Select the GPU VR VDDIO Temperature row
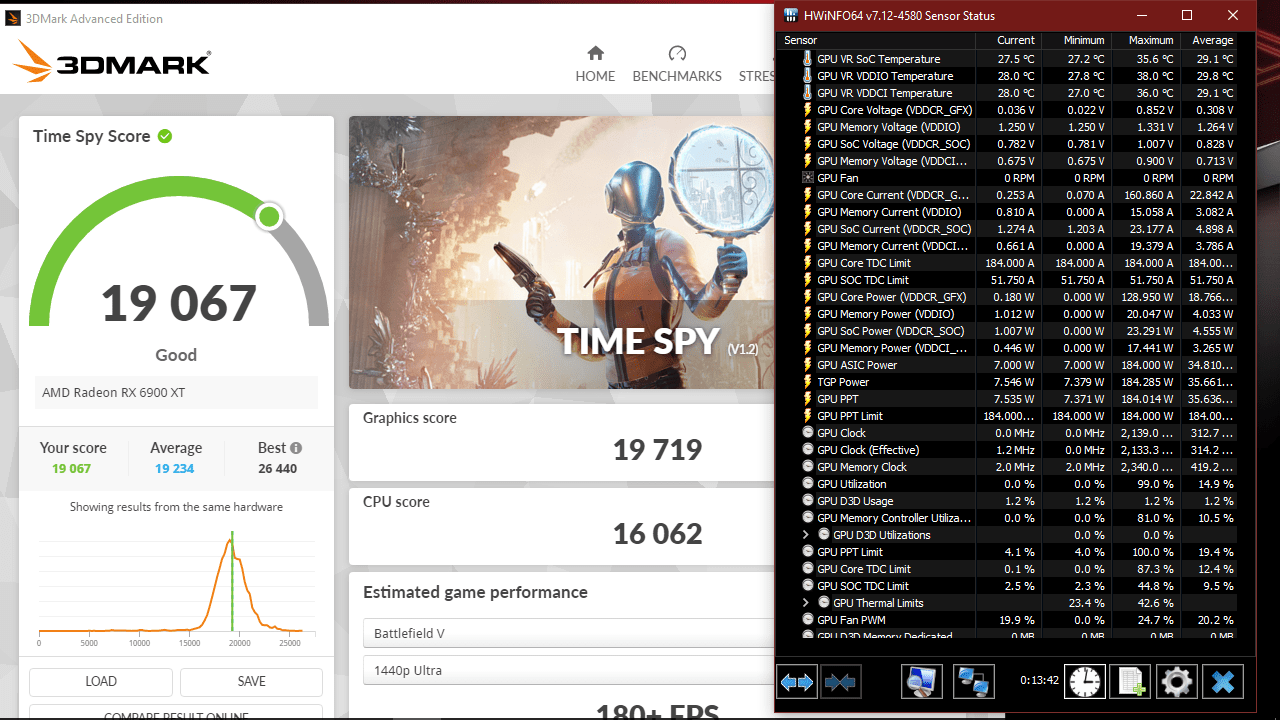1280x720 pixels. coord(1008,76)
